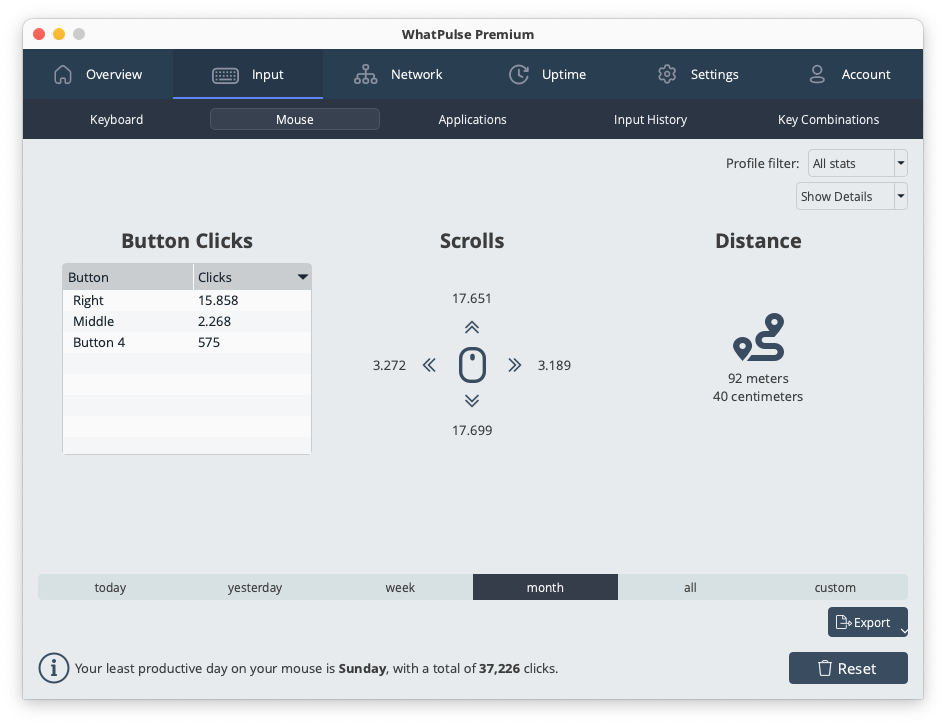Click the Export button

866,622
